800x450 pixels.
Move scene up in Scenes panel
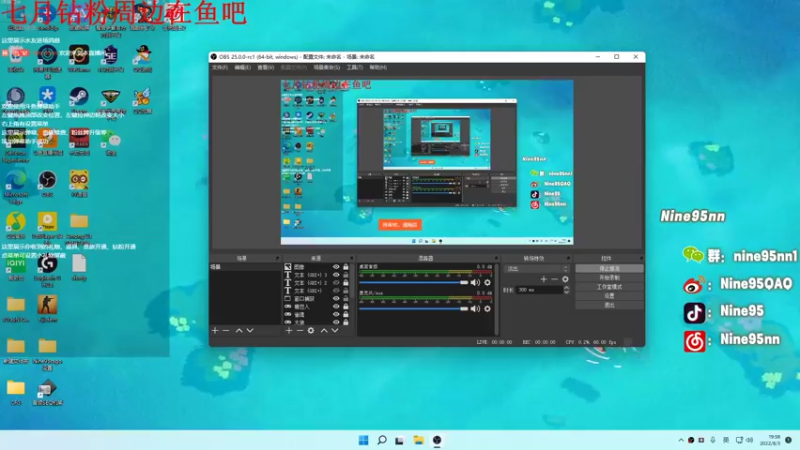pyautogui.click(x=239, y=331)
